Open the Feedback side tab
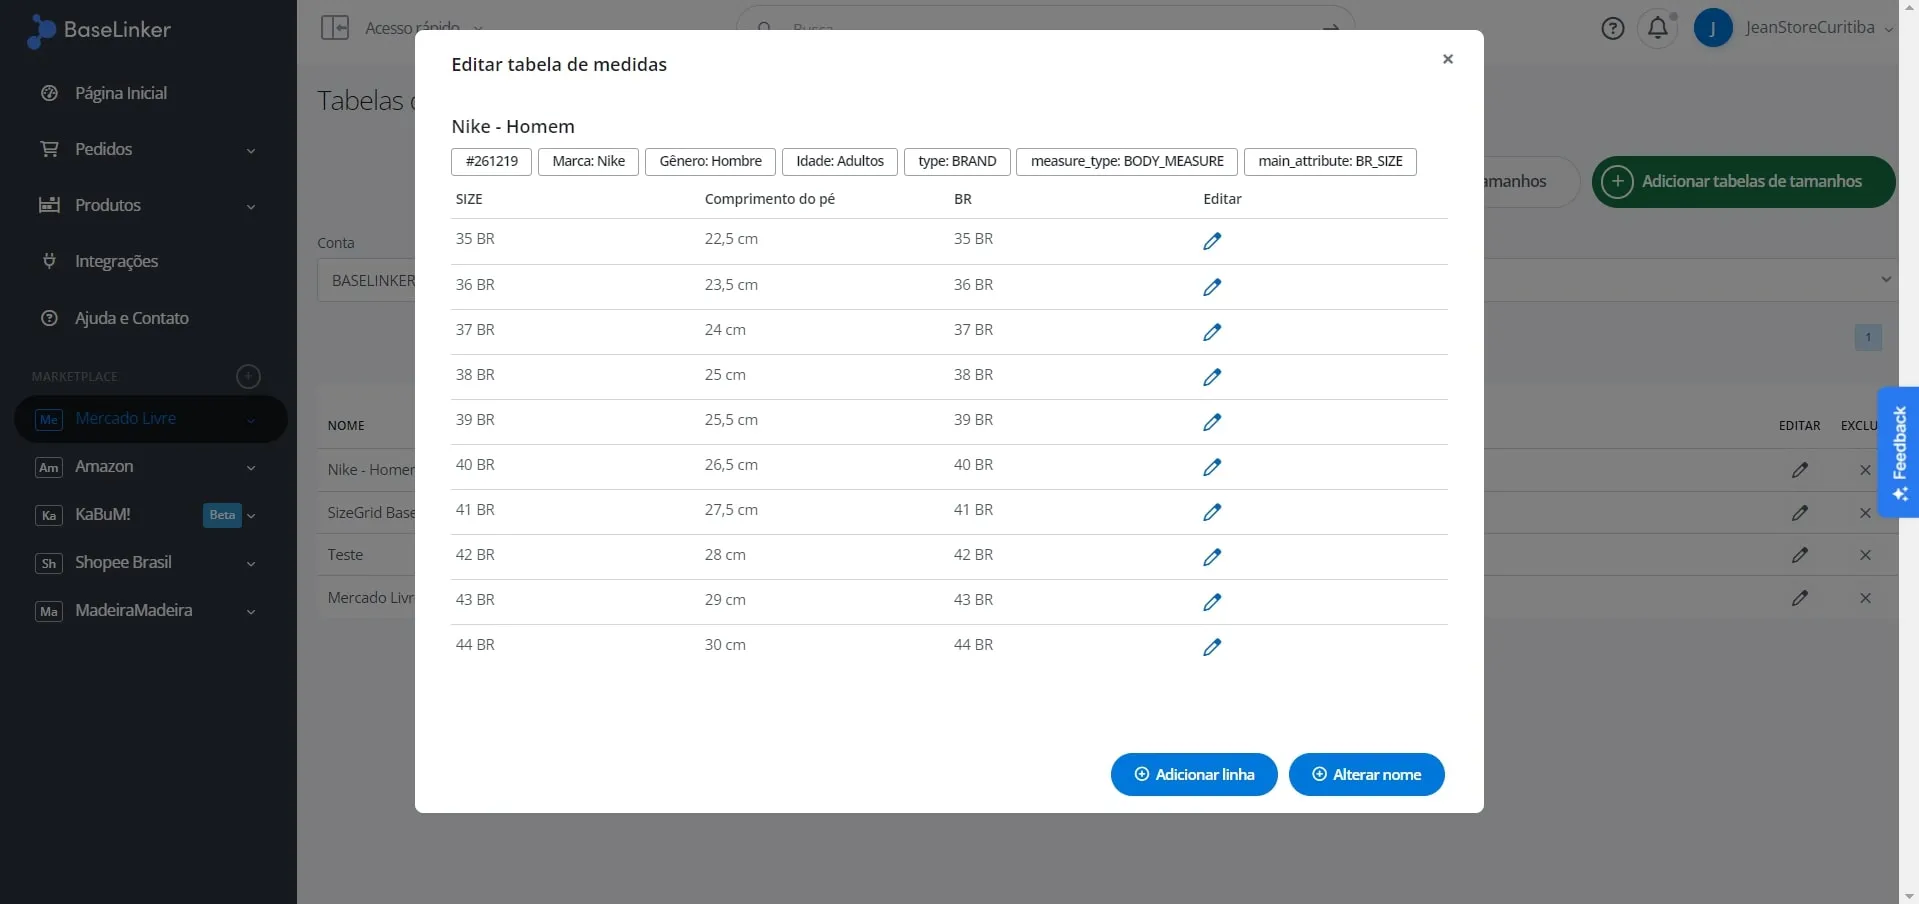The height and width of the screenshot is (904, 1919). coord(1898,452)
